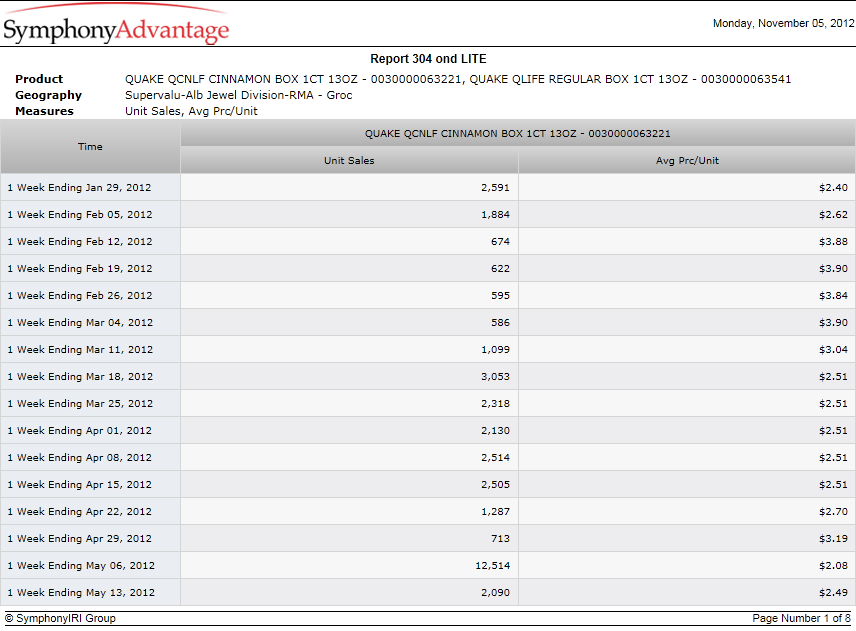Click unit sales value 713
The width and height of the screenshot is (856, 631).
coord(500,539)
